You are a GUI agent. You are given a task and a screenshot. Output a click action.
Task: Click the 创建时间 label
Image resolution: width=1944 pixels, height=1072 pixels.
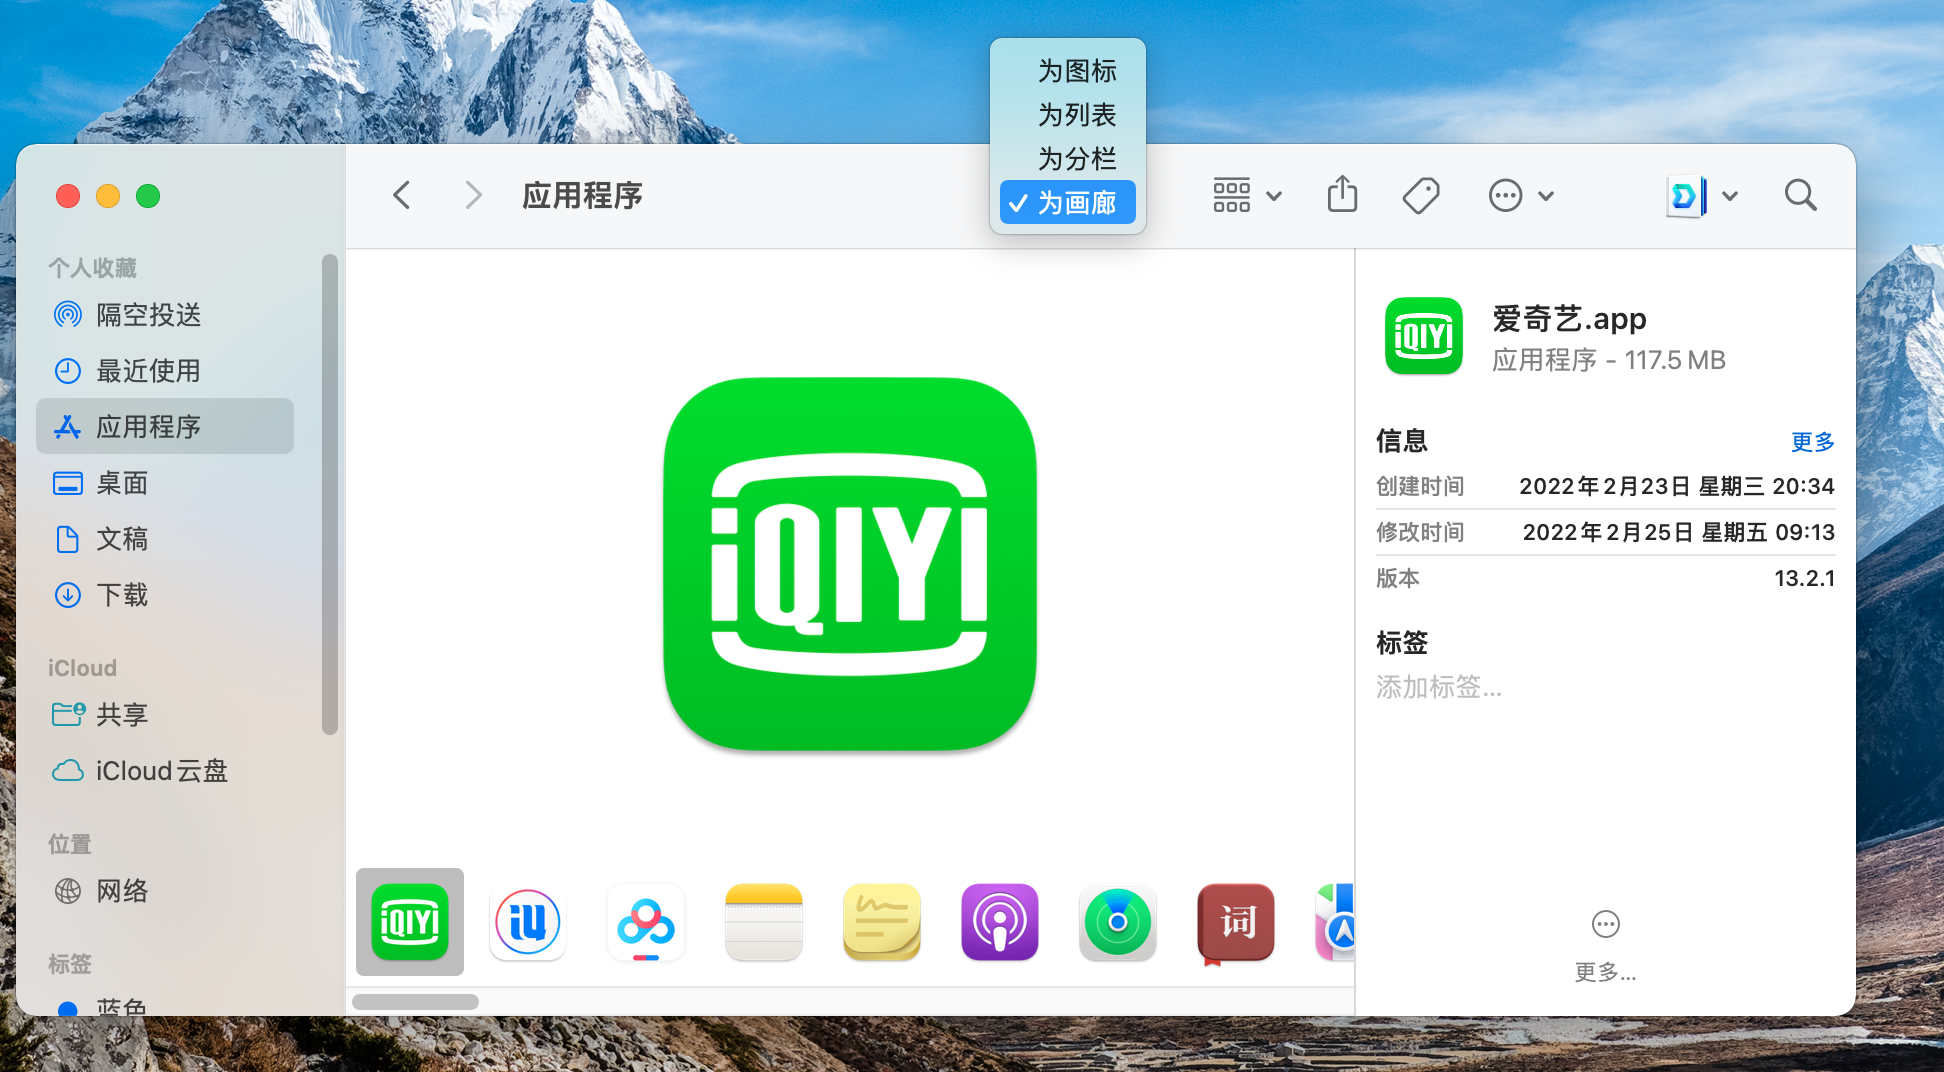point(1420,486)
